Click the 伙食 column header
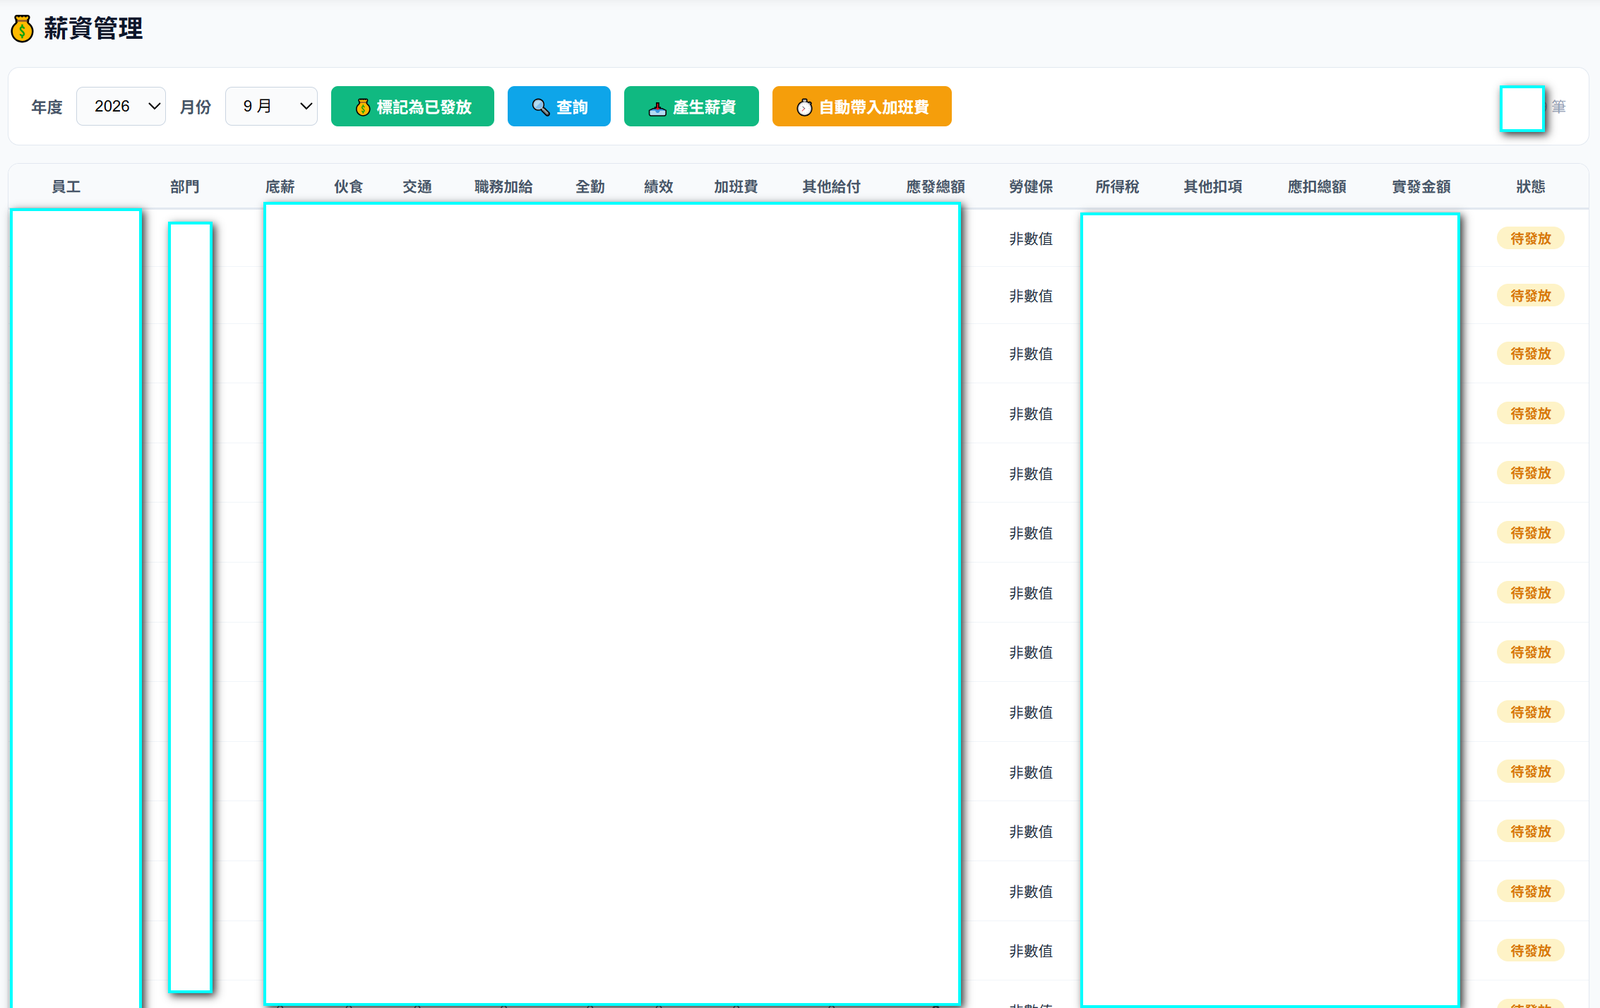Viewport: 1600px width, 1008px height. click(x=349, y=187)
